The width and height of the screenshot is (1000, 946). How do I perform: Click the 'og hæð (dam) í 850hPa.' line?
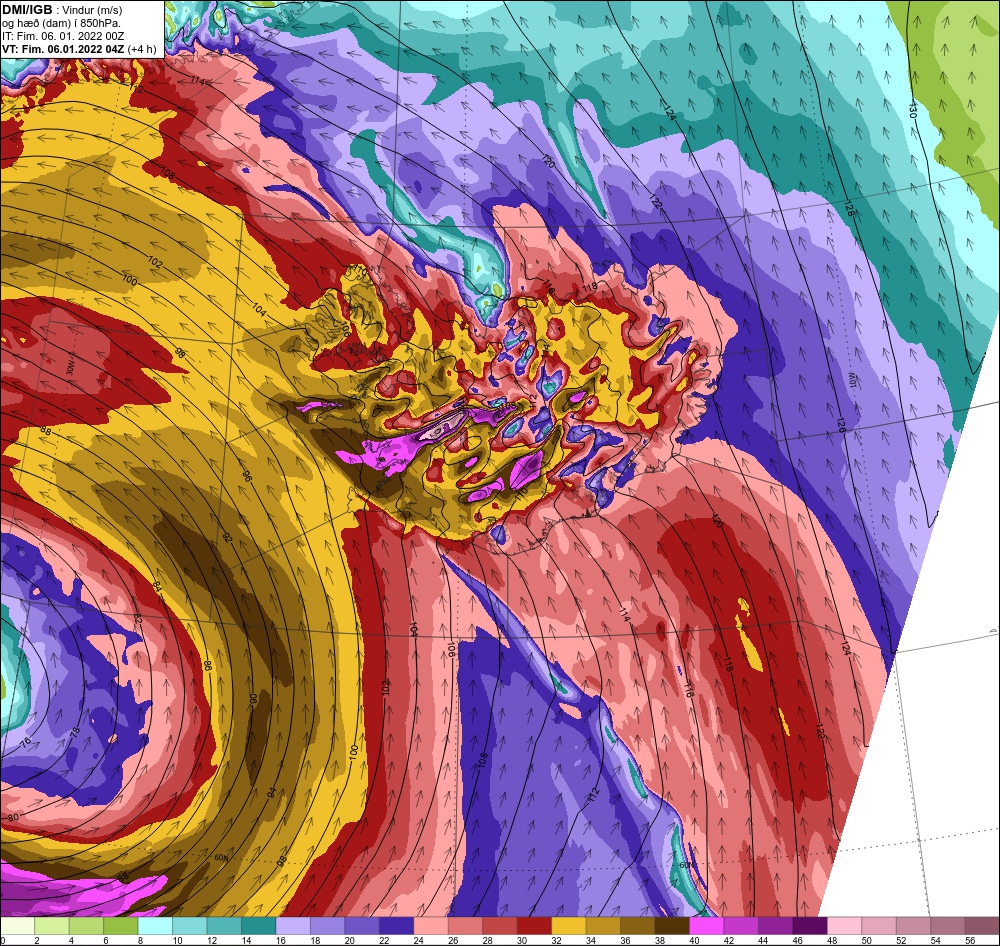[61, 24]
